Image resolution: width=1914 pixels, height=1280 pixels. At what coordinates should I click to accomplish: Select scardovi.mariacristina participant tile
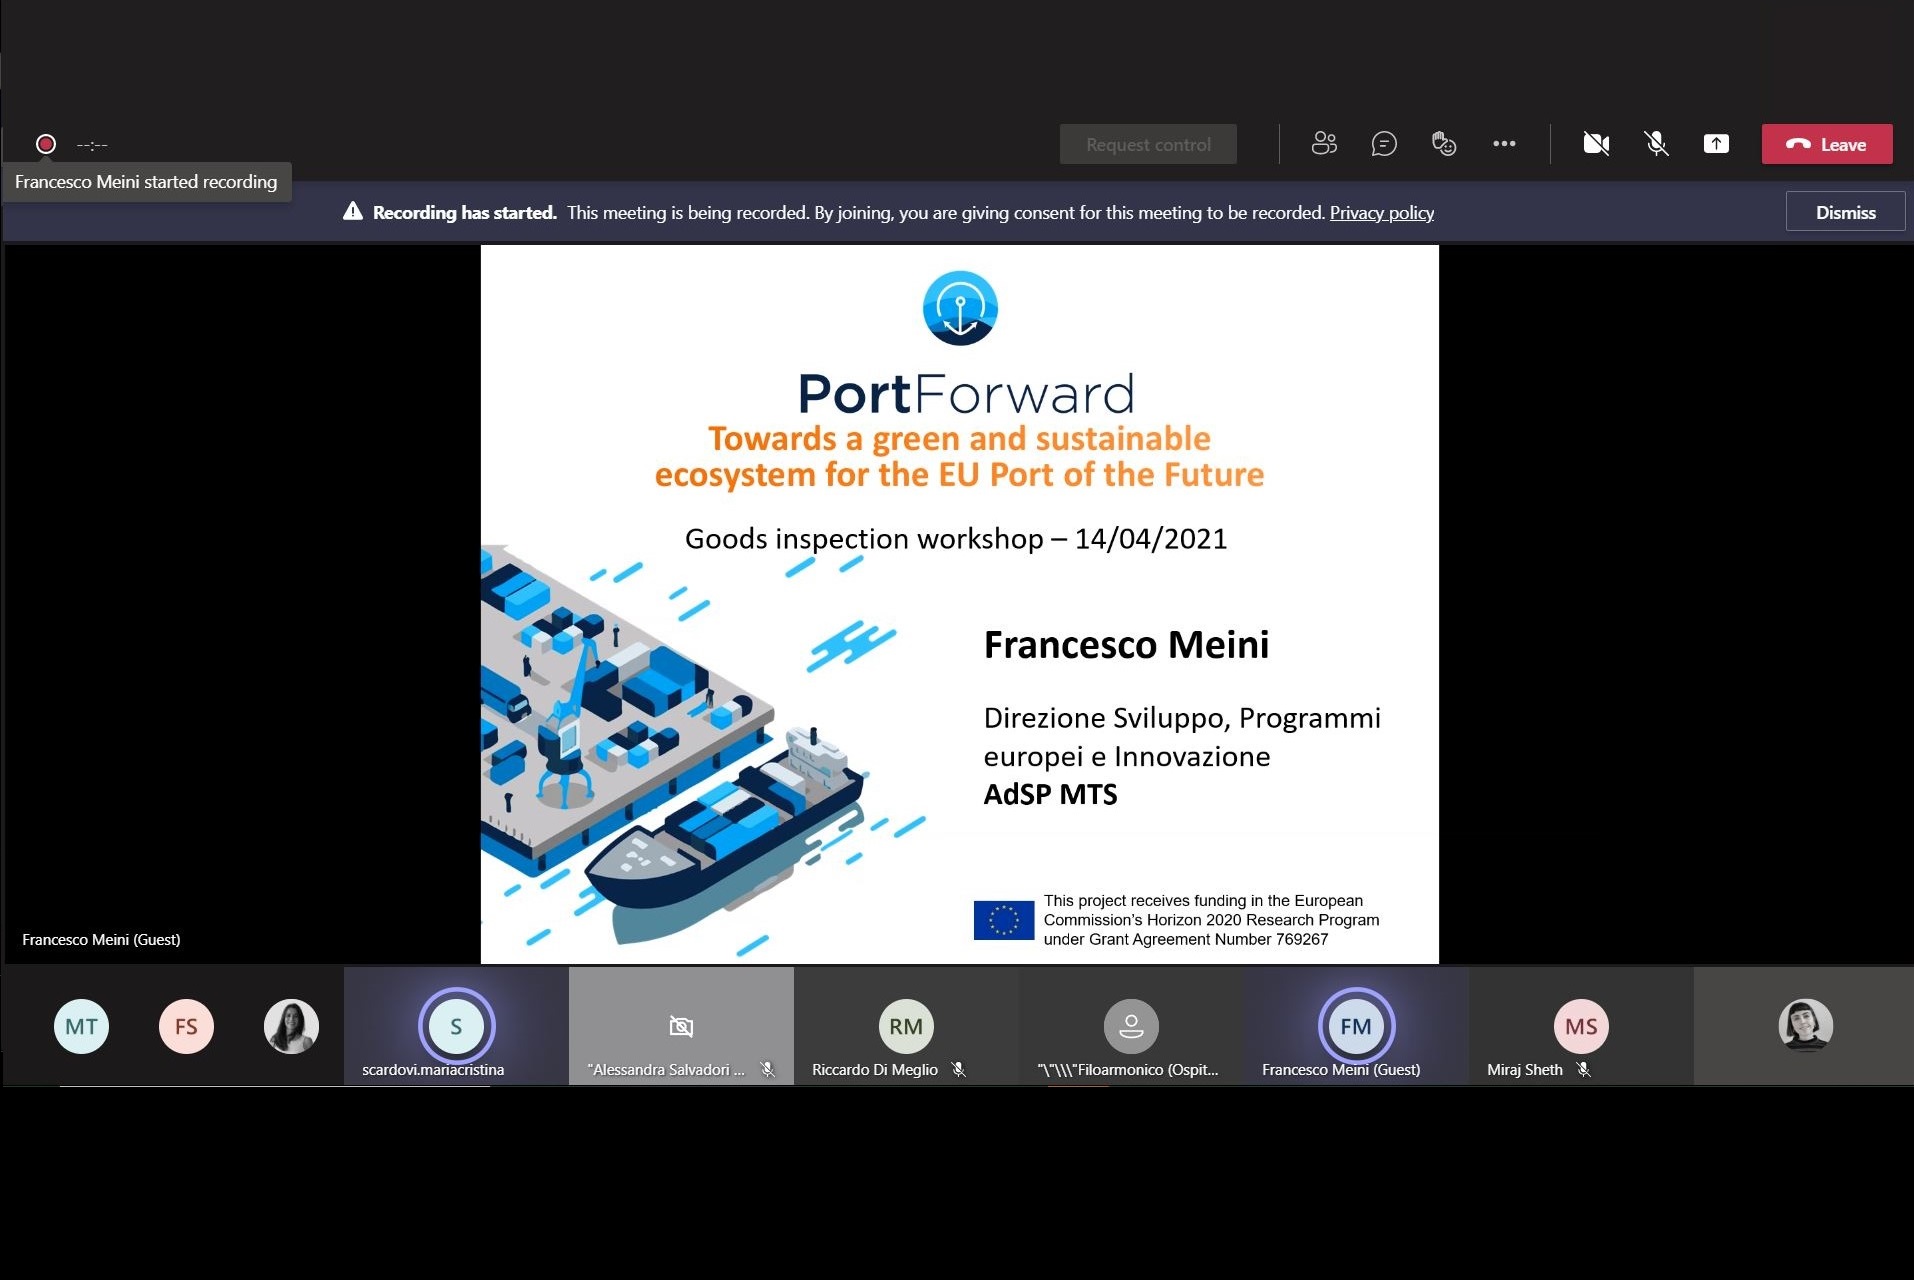point(456,1026)
